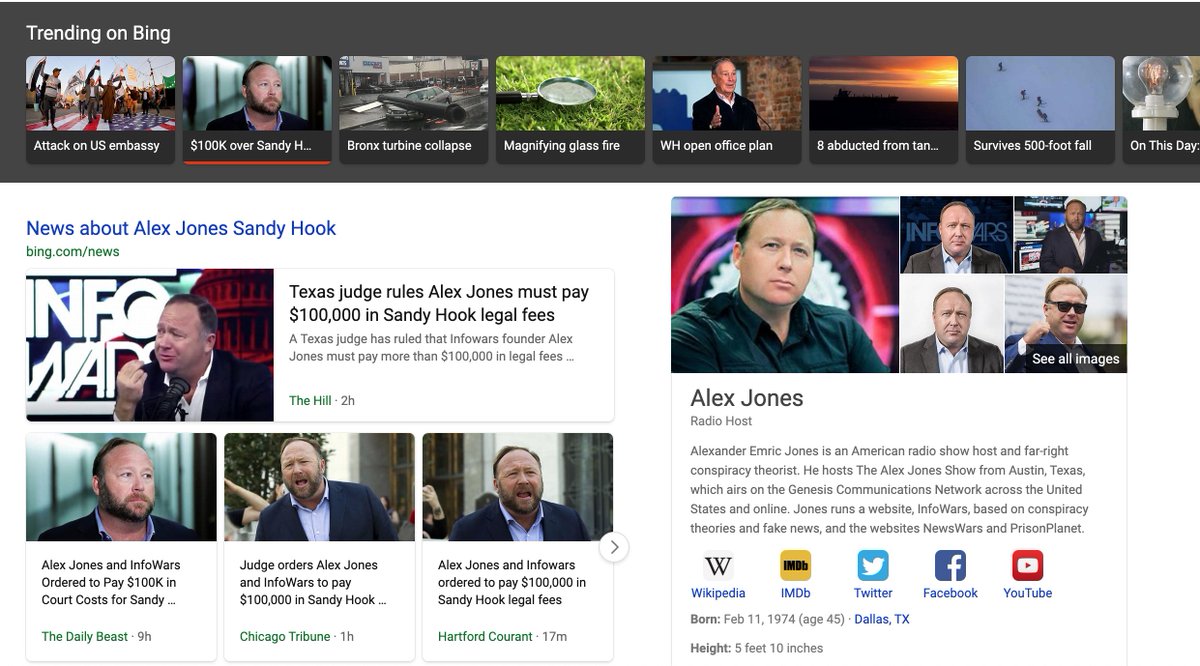
Task: Follow the bing.com/news link
Action: (x=72, y=252)
